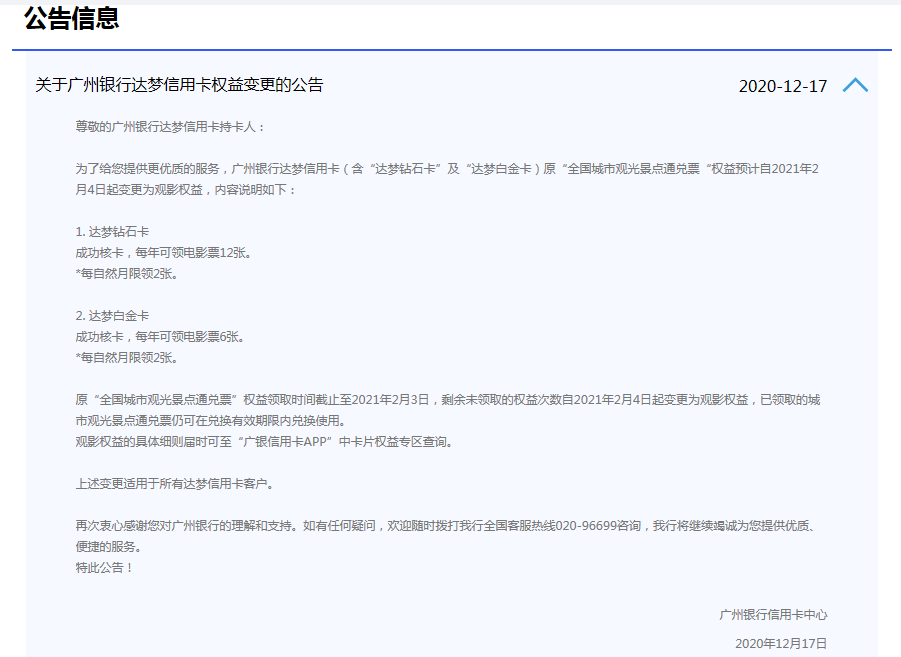Click the date 2020-12-17 in header

click(x=783, y=86)
